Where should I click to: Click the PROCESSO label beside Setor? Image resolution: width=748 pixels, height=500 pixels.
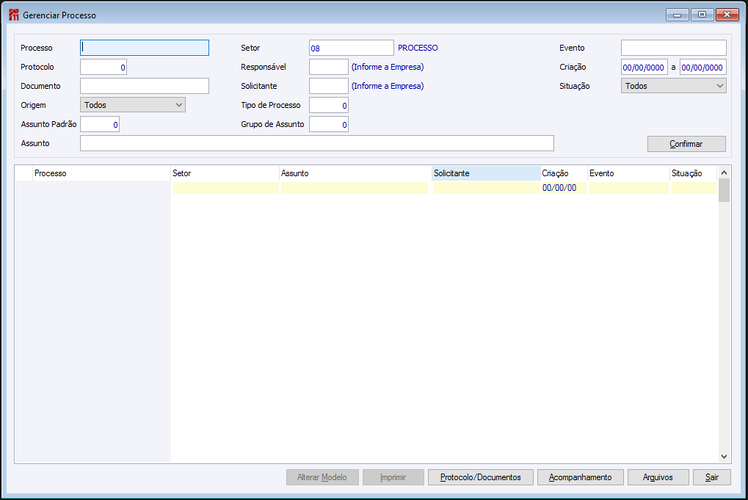(418, 48)
